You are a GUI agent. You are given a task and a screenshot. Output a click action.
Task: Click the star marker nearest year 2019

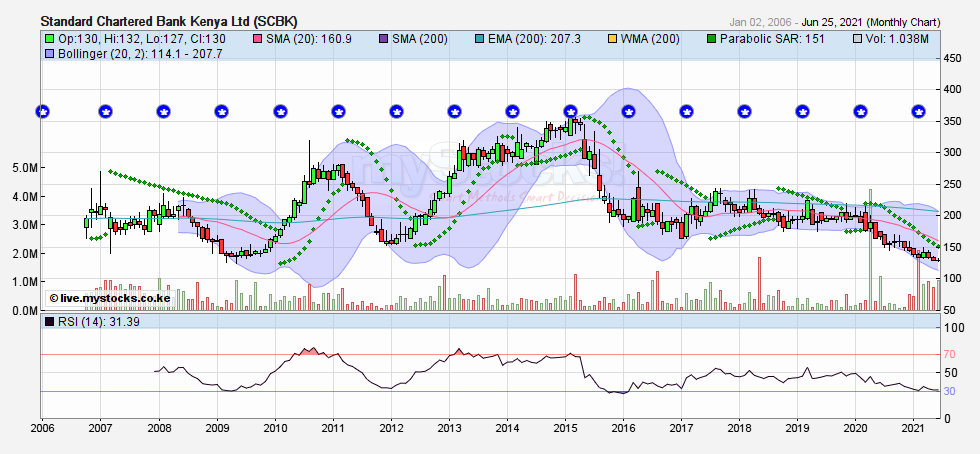click(x=803, y=111)
